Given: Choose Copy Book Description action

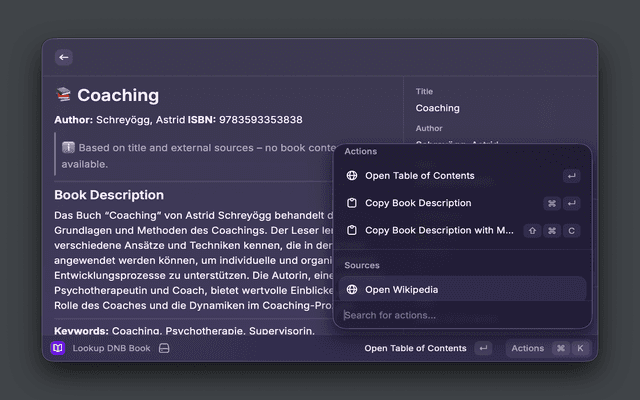Looking at the screenshot, I should coord(462,203).
